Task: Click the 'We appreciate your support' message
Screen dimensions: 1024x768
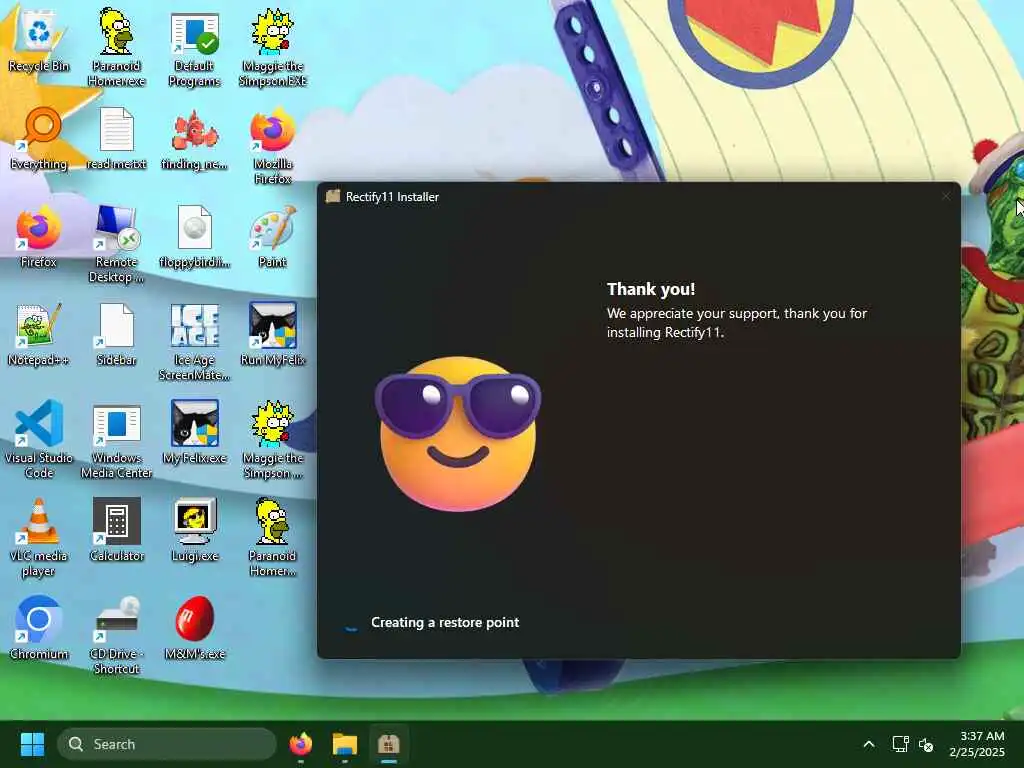Action: (x=737, y=323)
